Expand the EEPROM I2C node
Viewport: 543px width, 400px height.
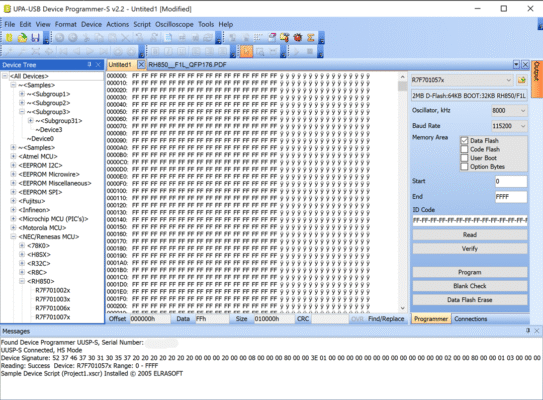pyautogui.click(x=13, y=165)
